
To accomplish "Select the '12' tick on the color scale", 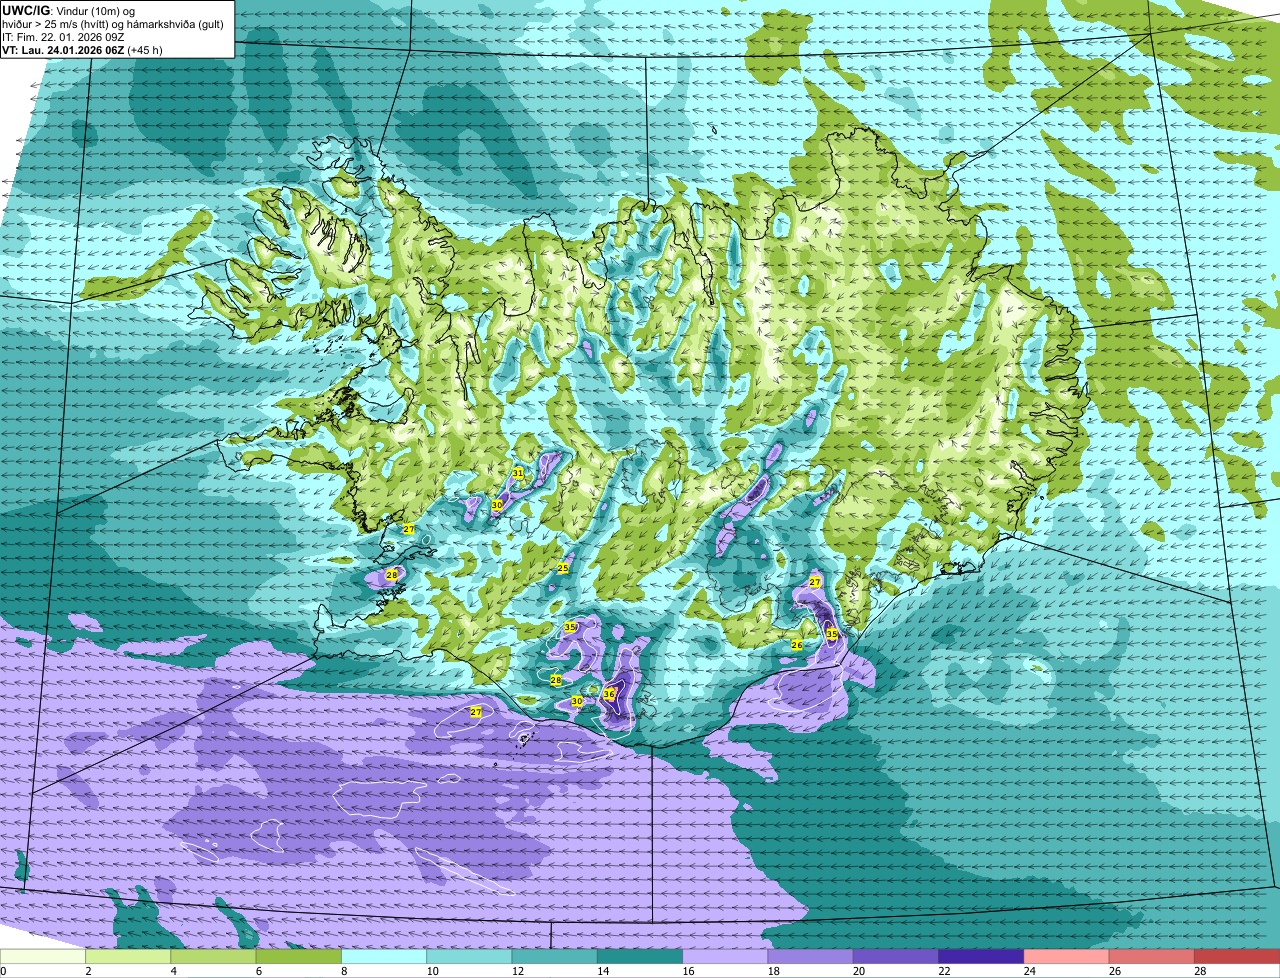I will [x=518, y=971].
